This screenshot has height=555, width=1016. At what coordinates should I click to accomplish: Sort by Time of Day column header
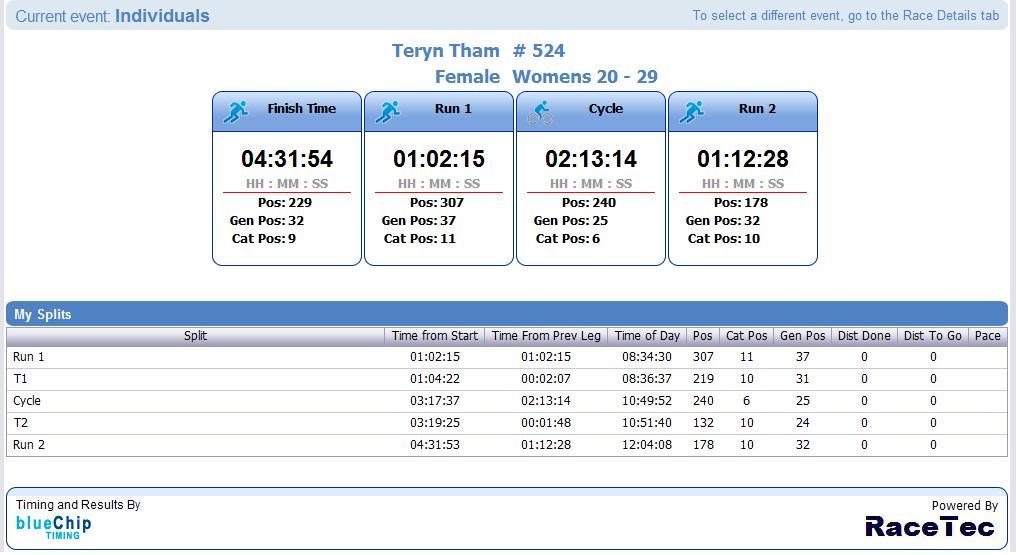coord(647,336)
